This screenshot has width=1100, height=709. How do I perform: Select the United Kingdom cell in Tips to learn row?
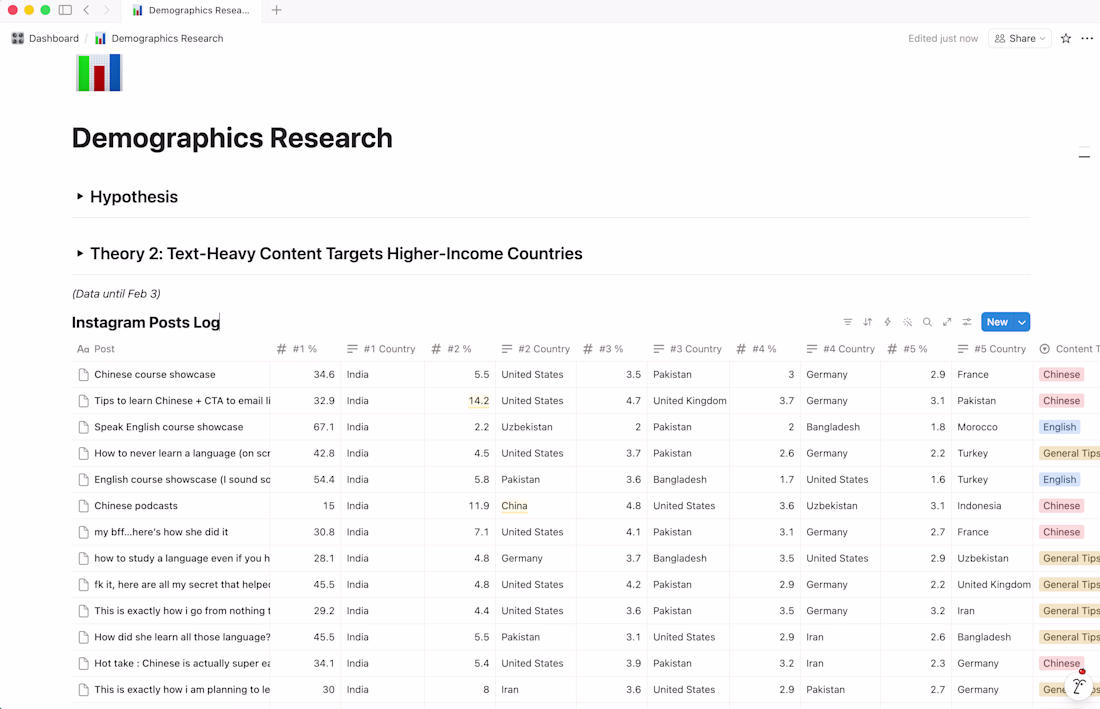690,401
